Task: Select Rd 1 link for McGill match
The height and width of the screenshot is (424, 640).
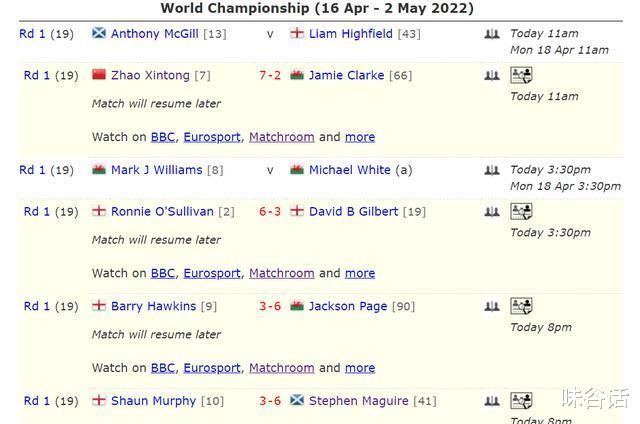Action: click(x=32, y=33)
